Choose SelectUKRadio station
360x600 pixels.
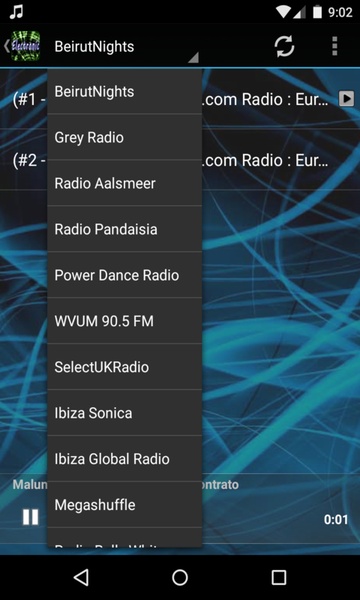point(124,367)
